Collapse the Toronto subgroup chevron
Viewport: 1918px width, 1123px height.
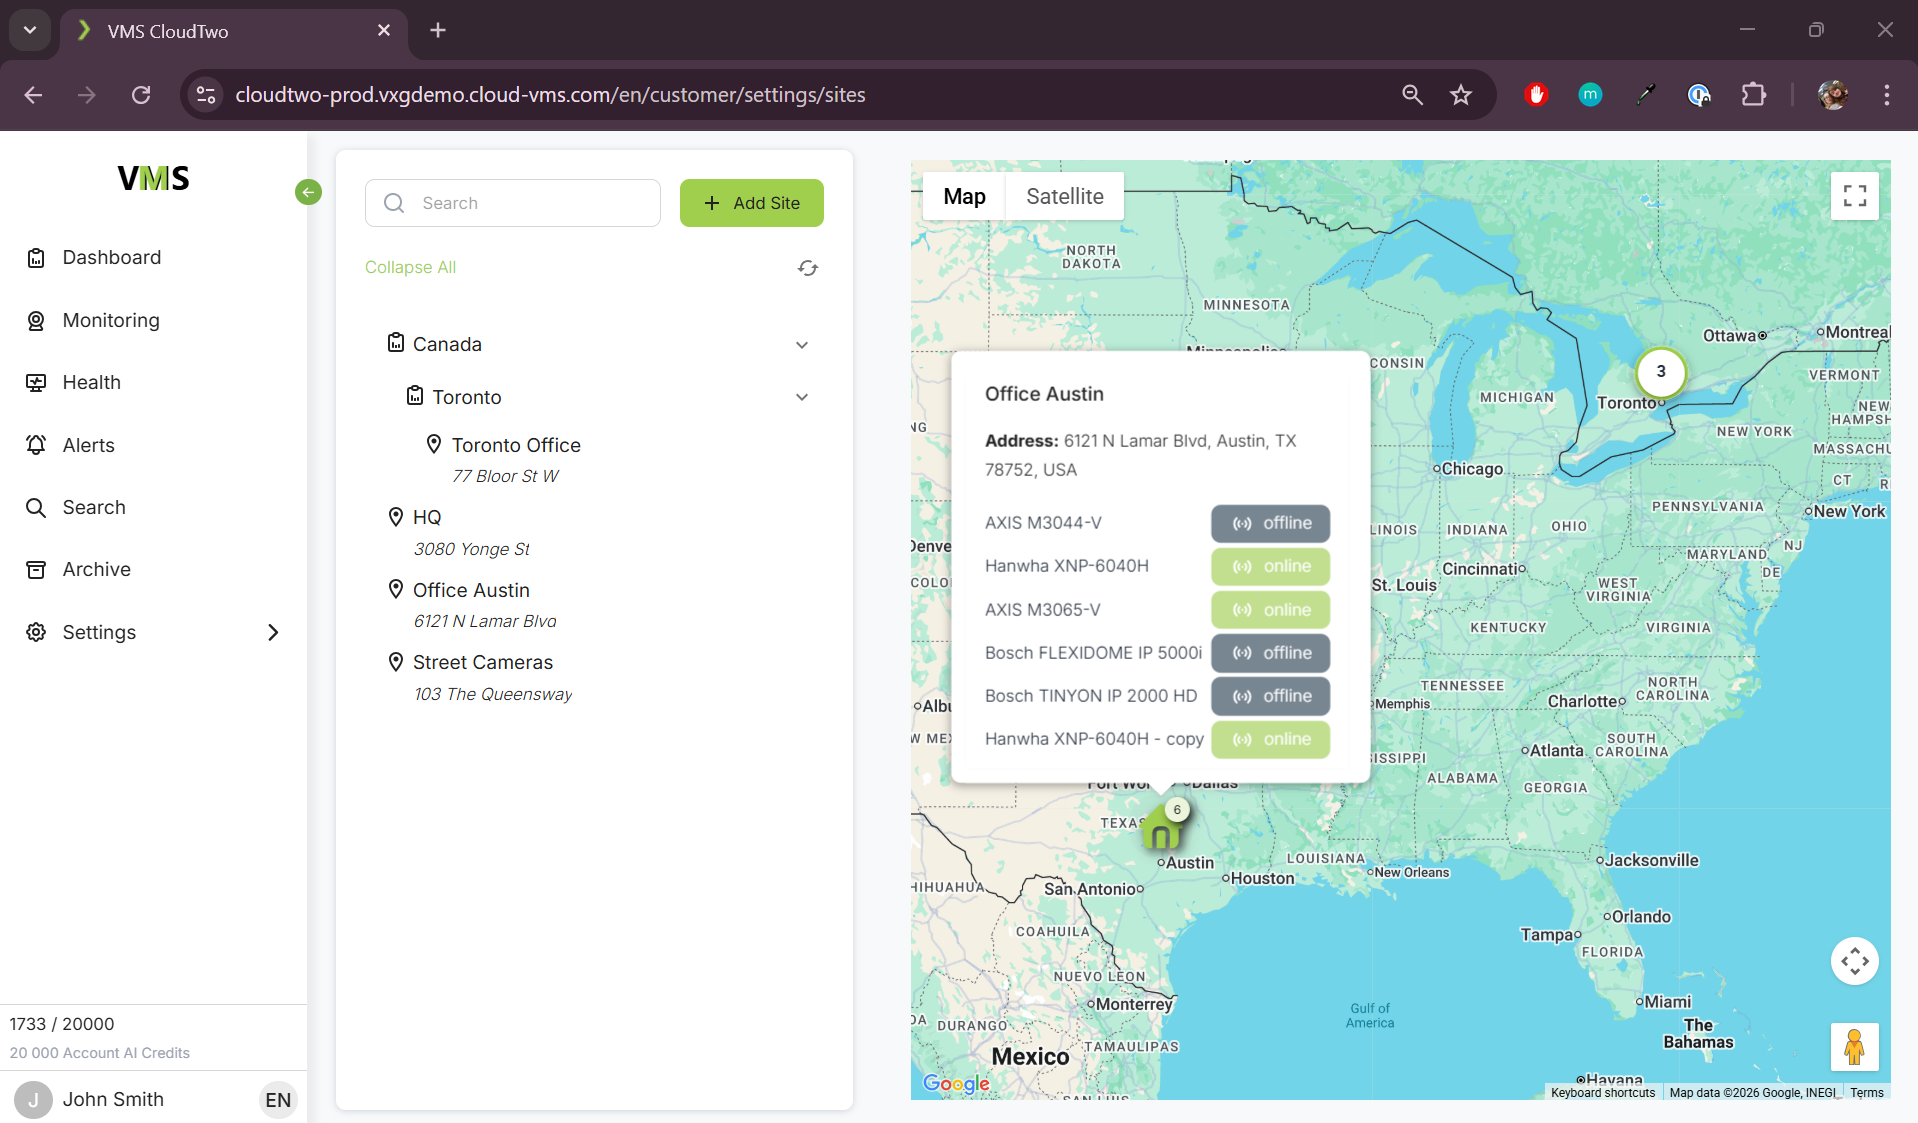[801, 397]
